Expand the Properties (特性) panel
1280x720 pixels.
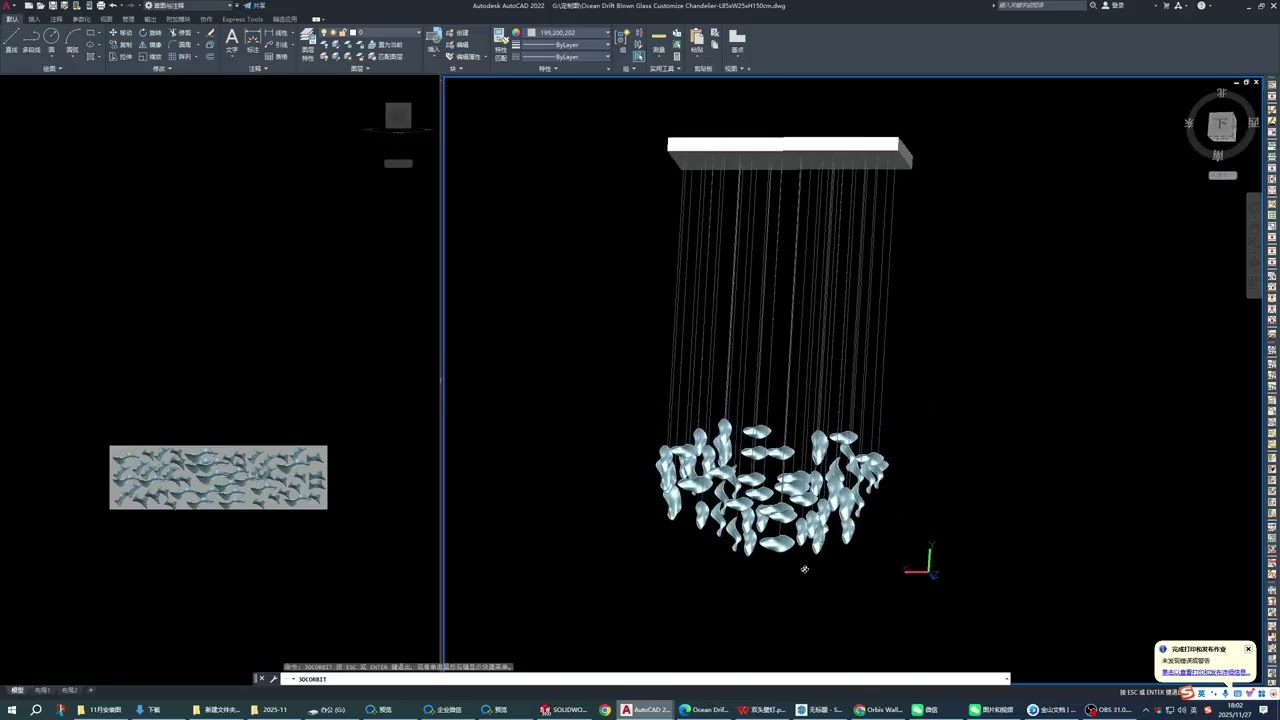[x=547, y=69]
